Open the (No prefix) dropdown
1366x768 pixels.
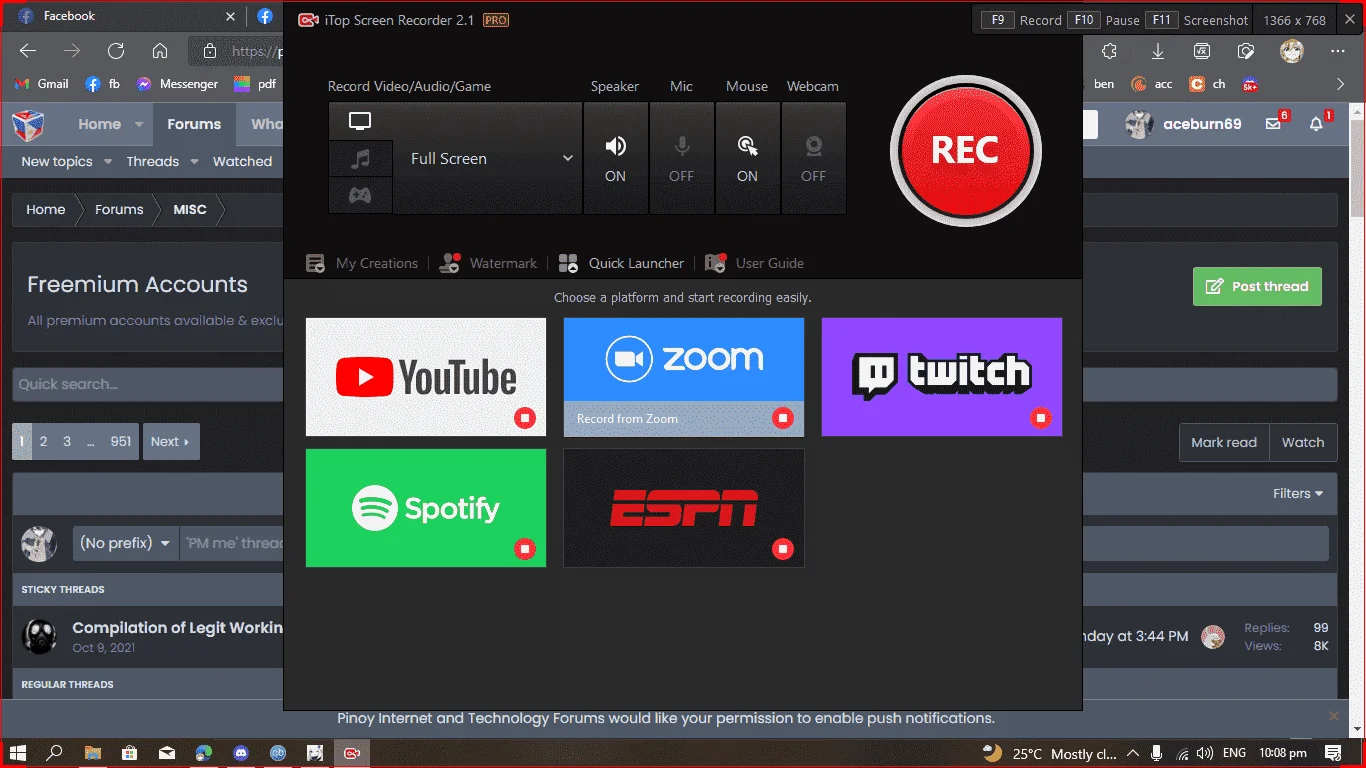pos(126,543)
